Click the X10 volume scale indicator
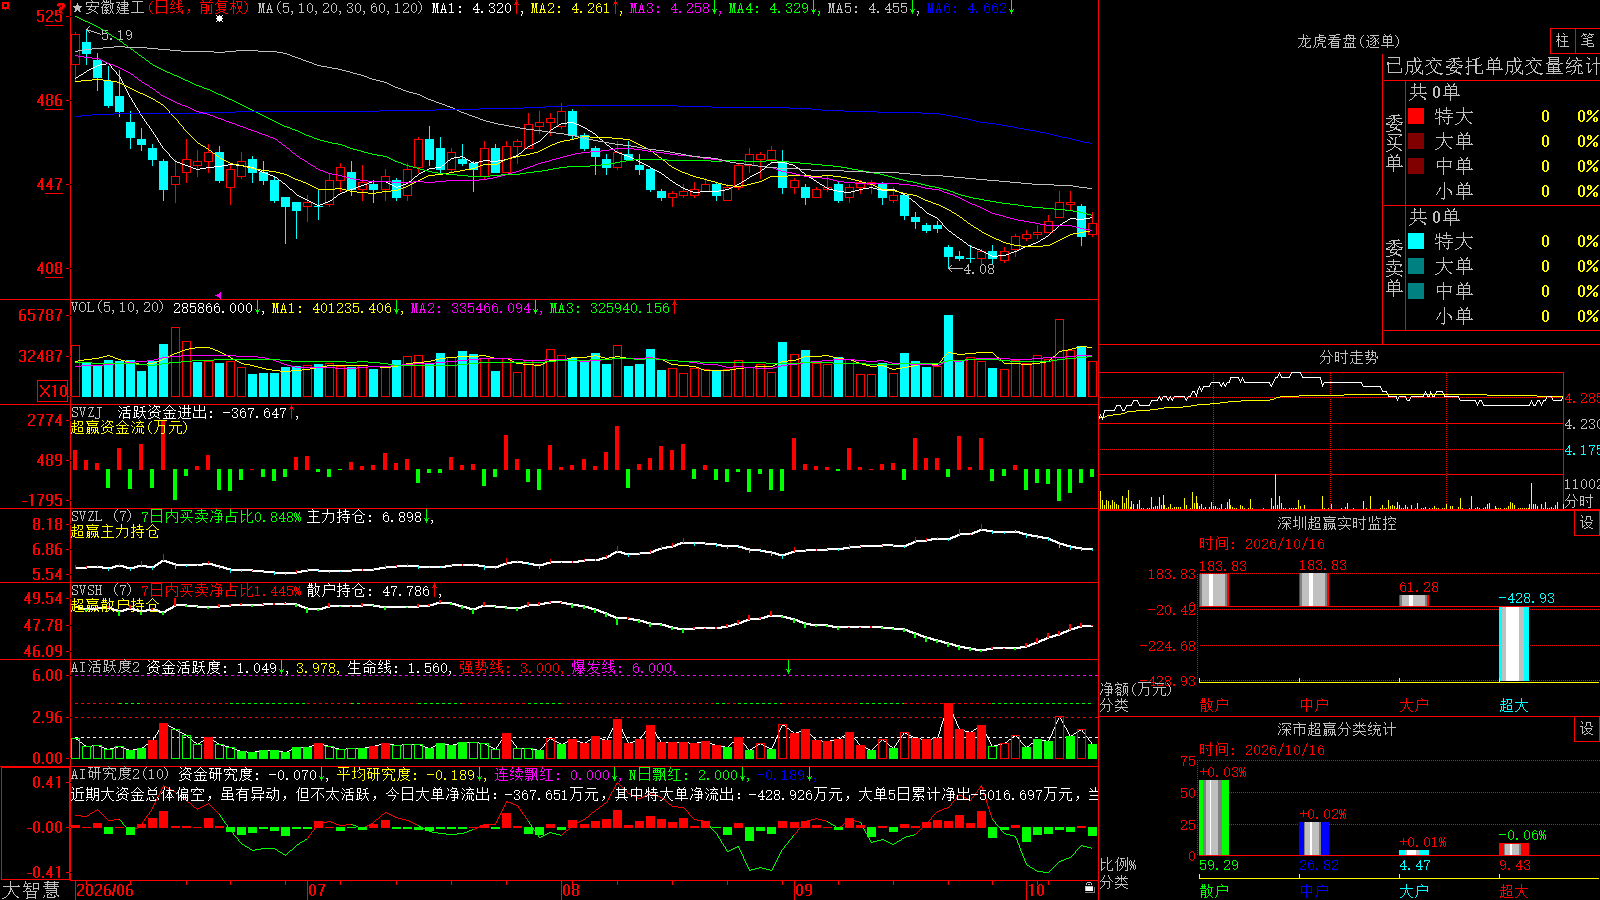The image size is (1600, 900). [53, 391]
